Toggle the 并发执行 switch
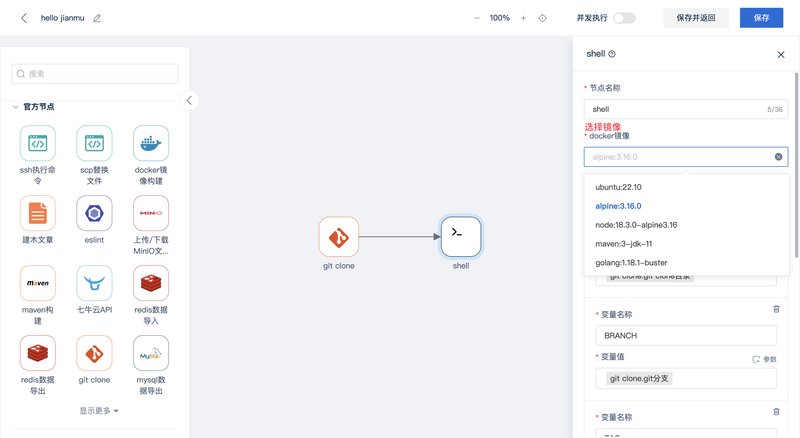800x438 pixels. (x=624, y=18)
